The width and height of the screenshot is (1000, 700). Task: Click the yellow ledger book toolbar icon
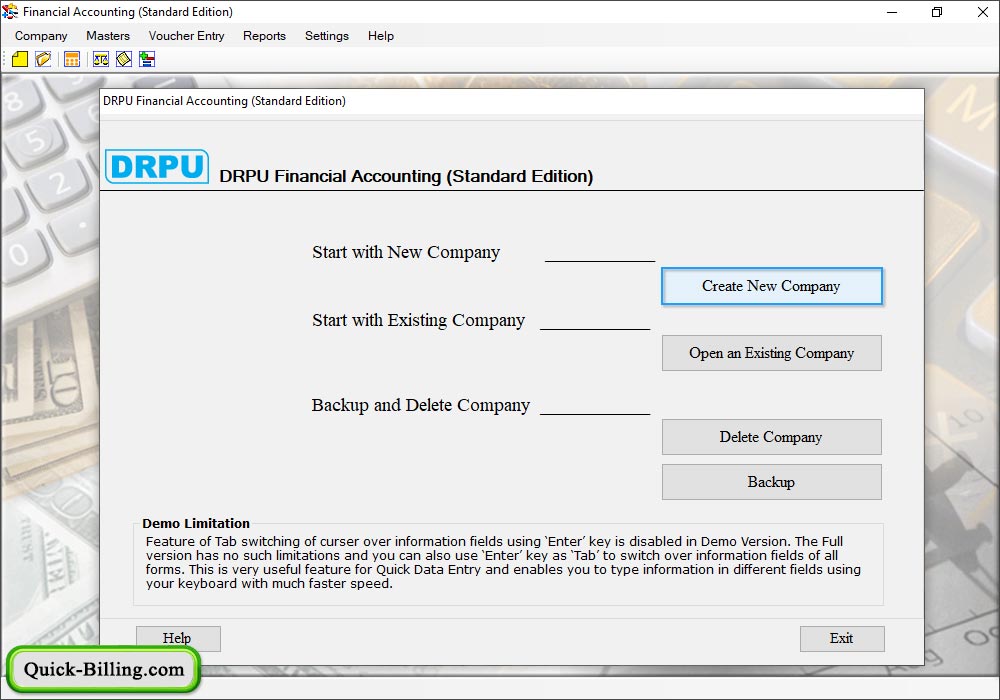click(124, 59)
